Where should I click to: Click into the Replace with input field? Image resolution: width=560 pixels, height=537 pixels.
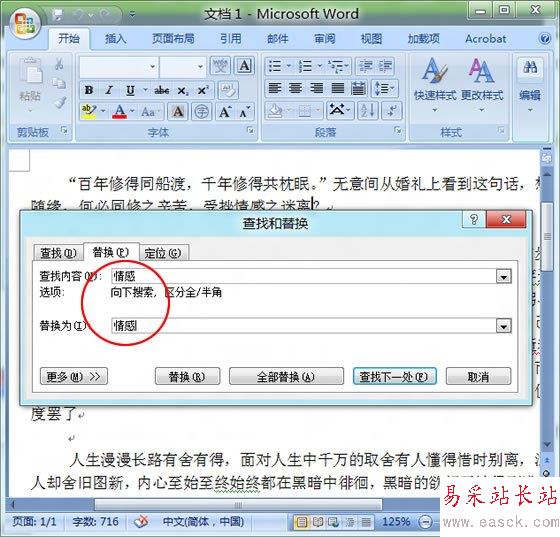304,326
